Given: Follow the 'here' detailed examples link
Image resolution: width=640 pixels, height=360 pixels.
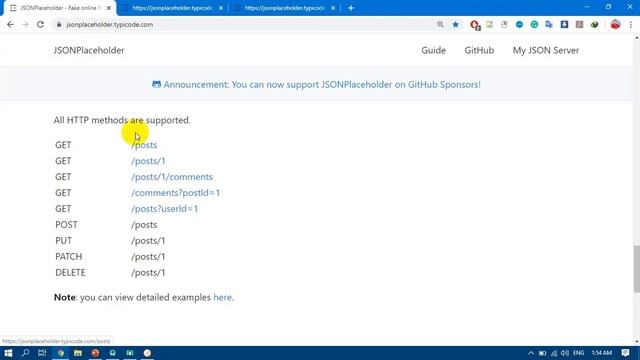Looking at the screenshot, I should 222,297.
